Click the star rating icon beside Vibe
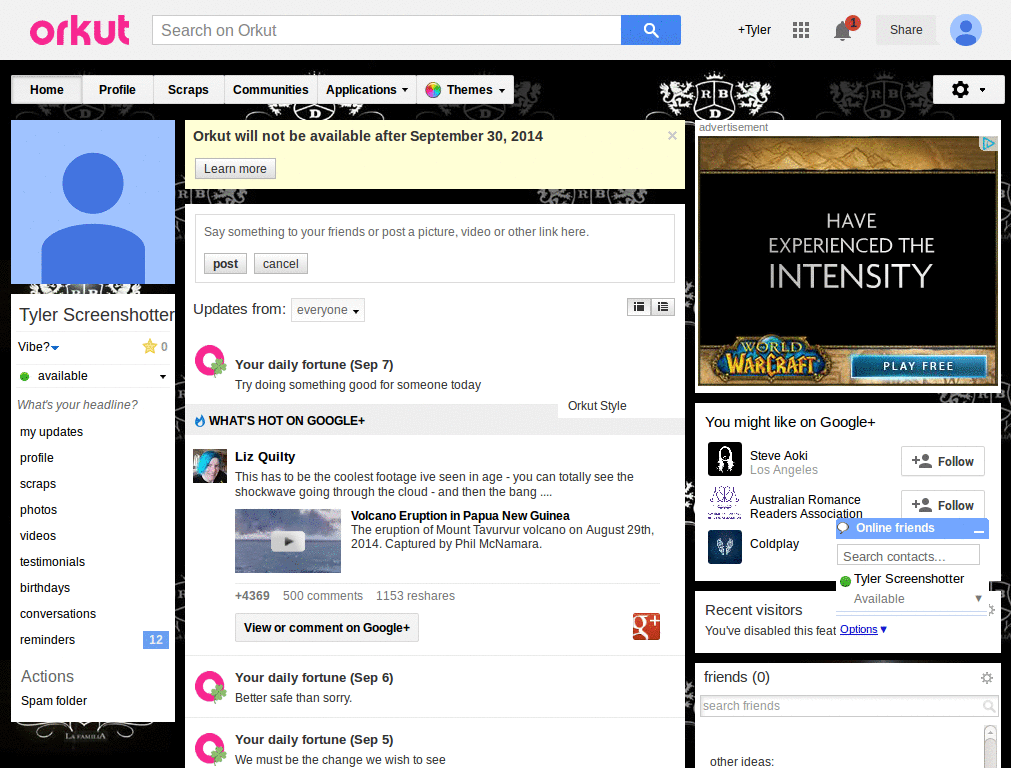1024x768 pixels. [x=150, y=346]
